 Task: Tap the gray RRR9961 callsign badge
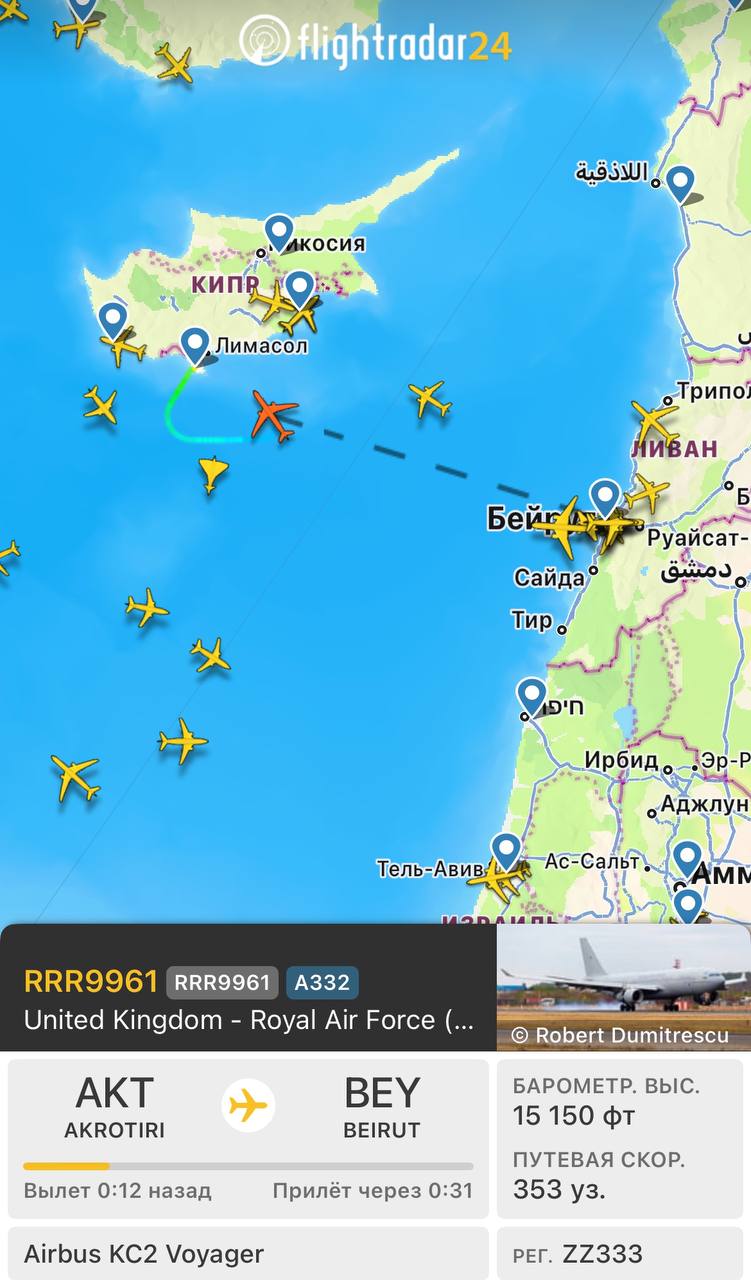pos(222,982)
